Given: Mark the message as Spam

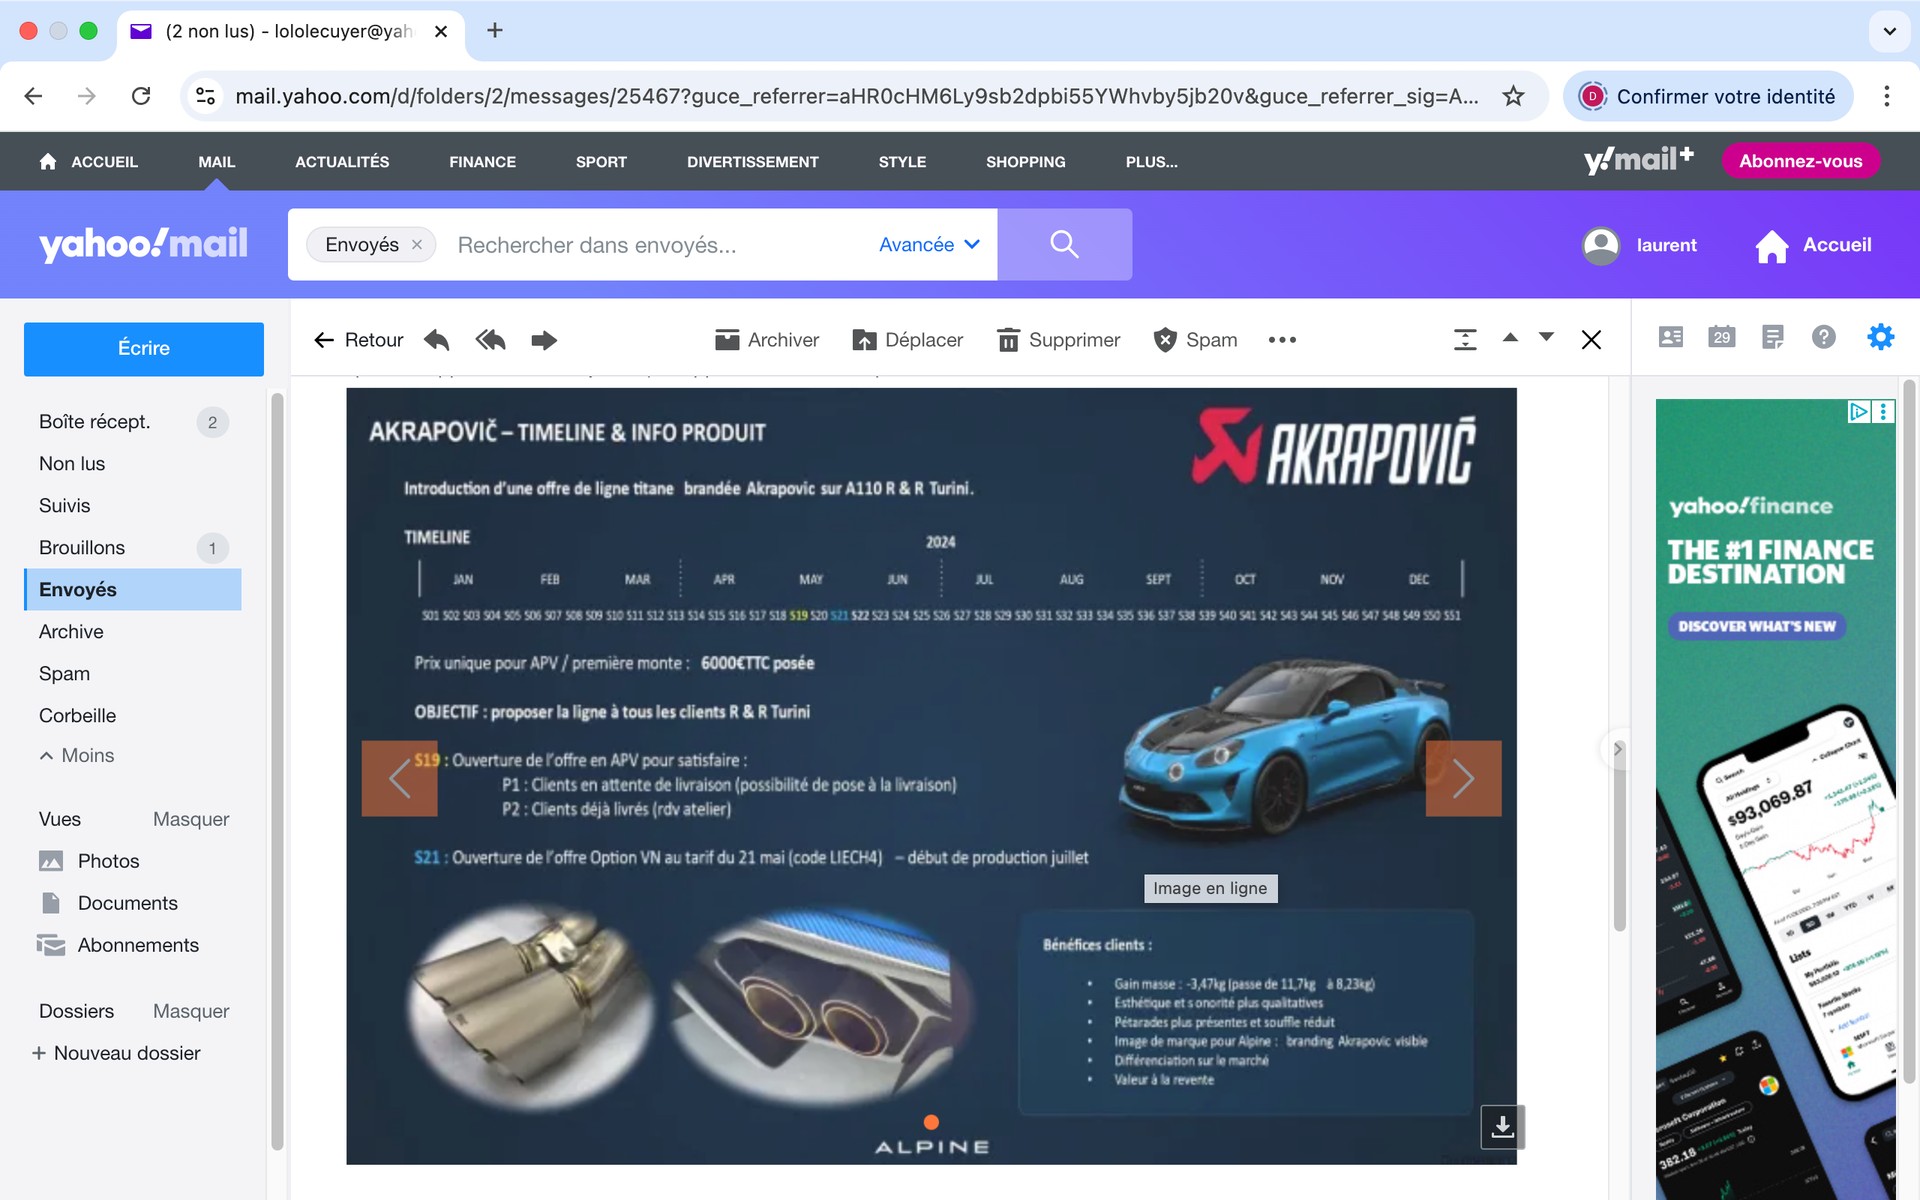Looking at the screenshot, I should (x=1195, y=340).
